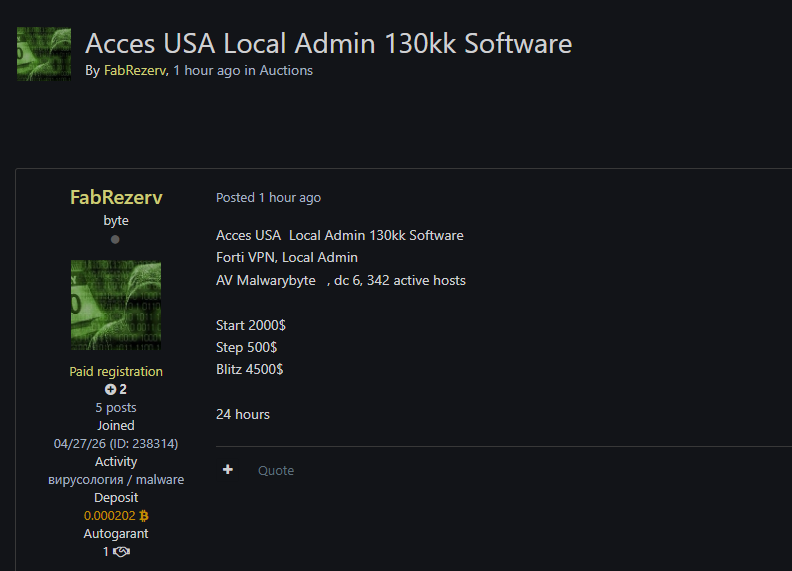The width and height of the screenshot is (792, 571).
Task: Click the first post line 'Acces USA Local Admin 130kk Software'
Action: coord(340,235)
